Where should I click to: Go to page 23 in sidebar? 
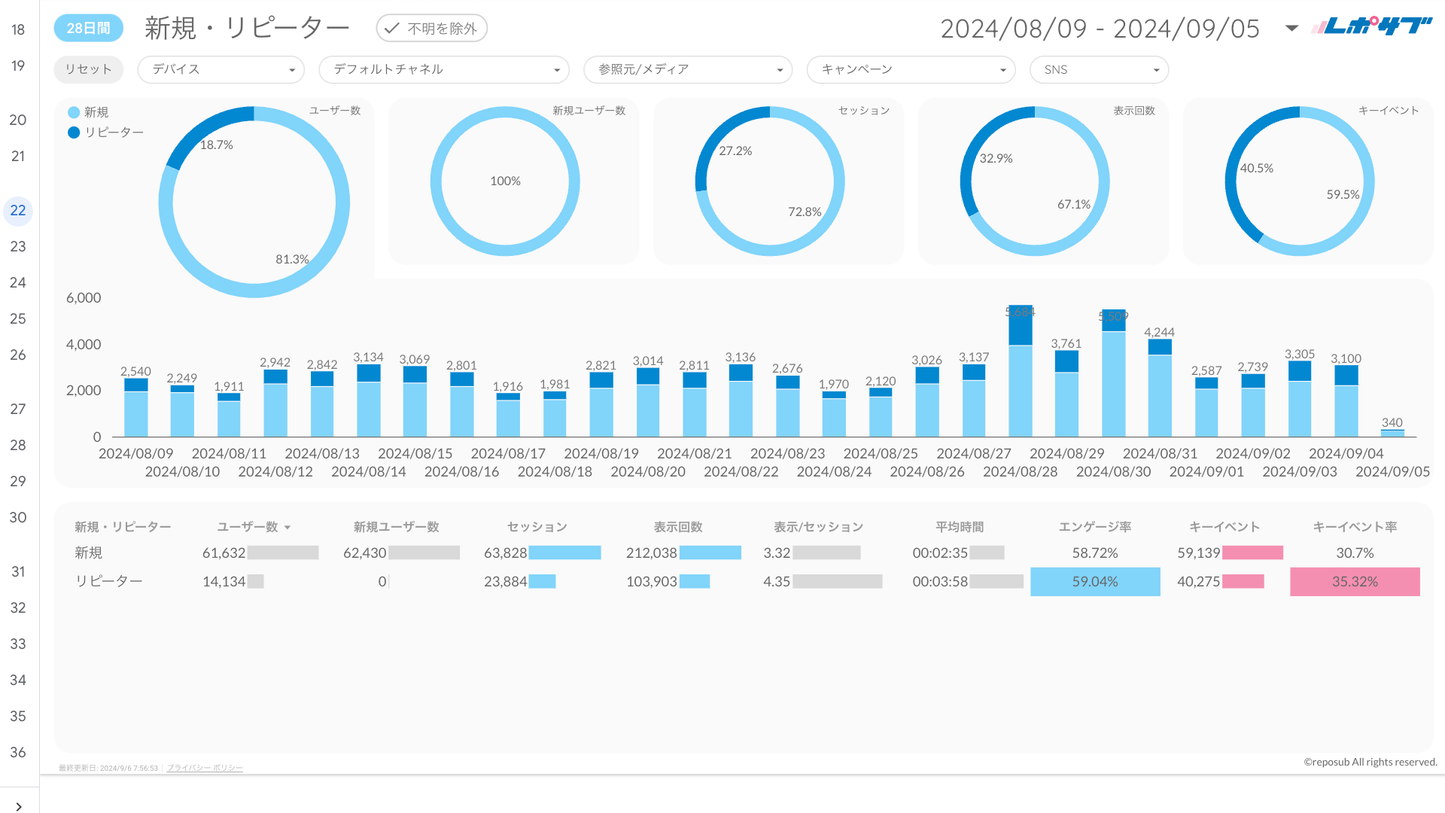pyautogui.click(x=18, y=246)
